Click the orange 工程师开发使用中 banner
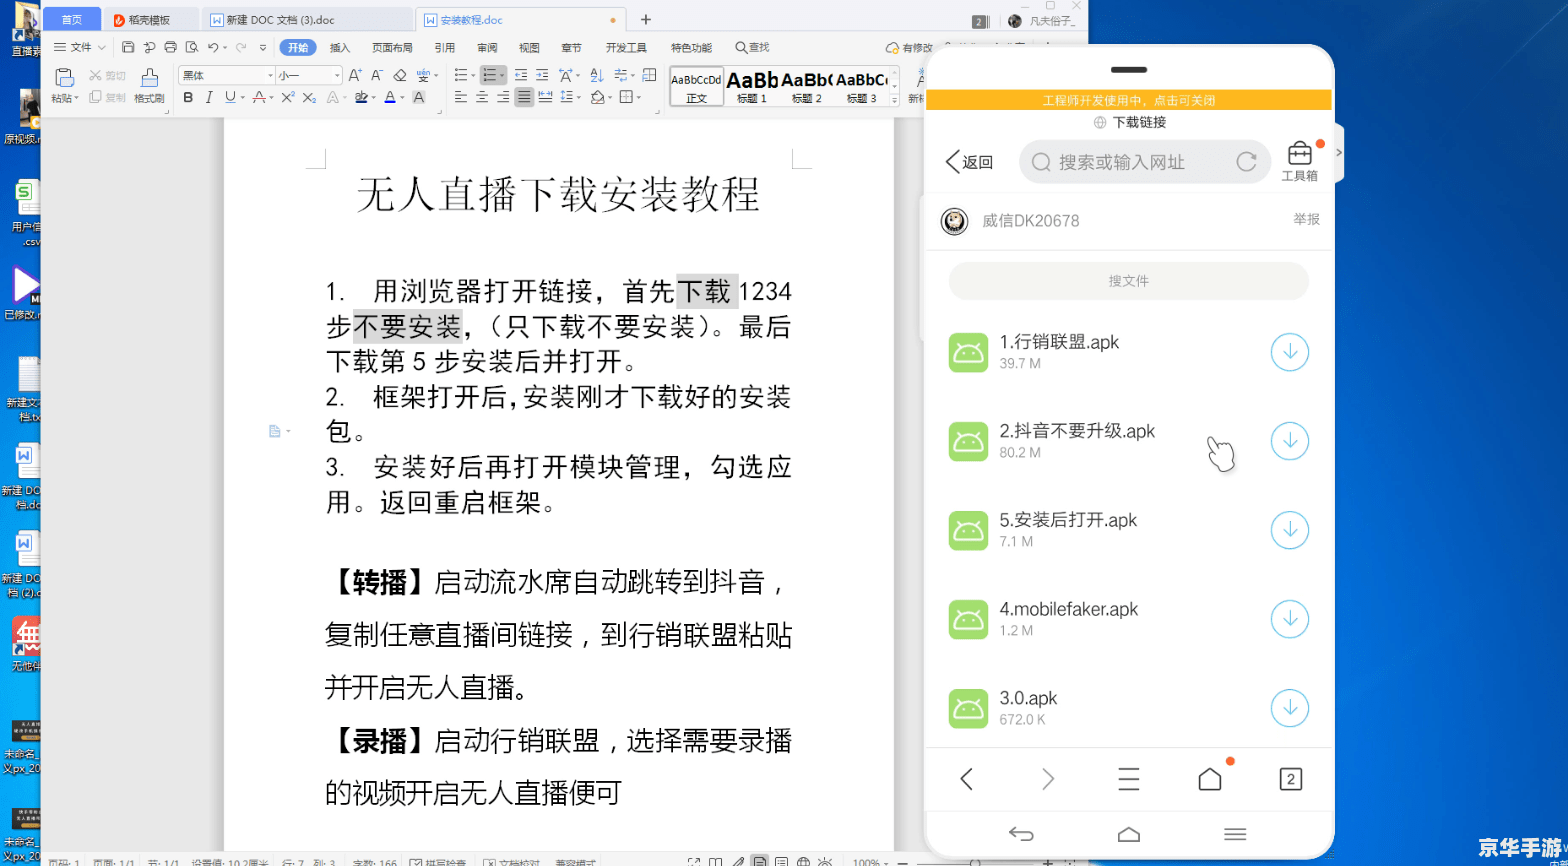 tap(1129, 100)
